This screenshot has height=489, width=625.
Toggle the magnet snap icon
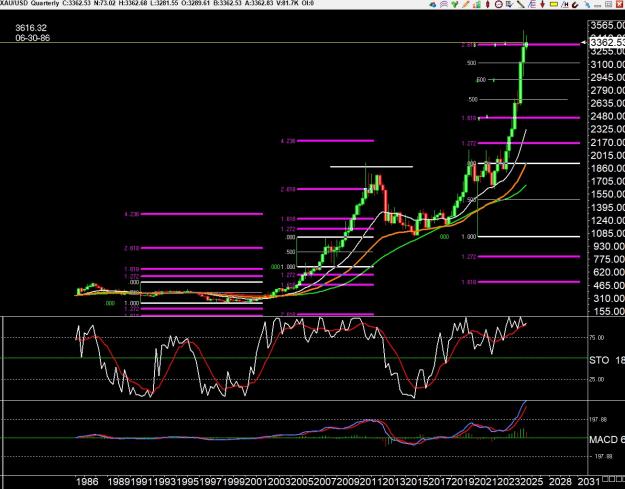click(575, 4)
